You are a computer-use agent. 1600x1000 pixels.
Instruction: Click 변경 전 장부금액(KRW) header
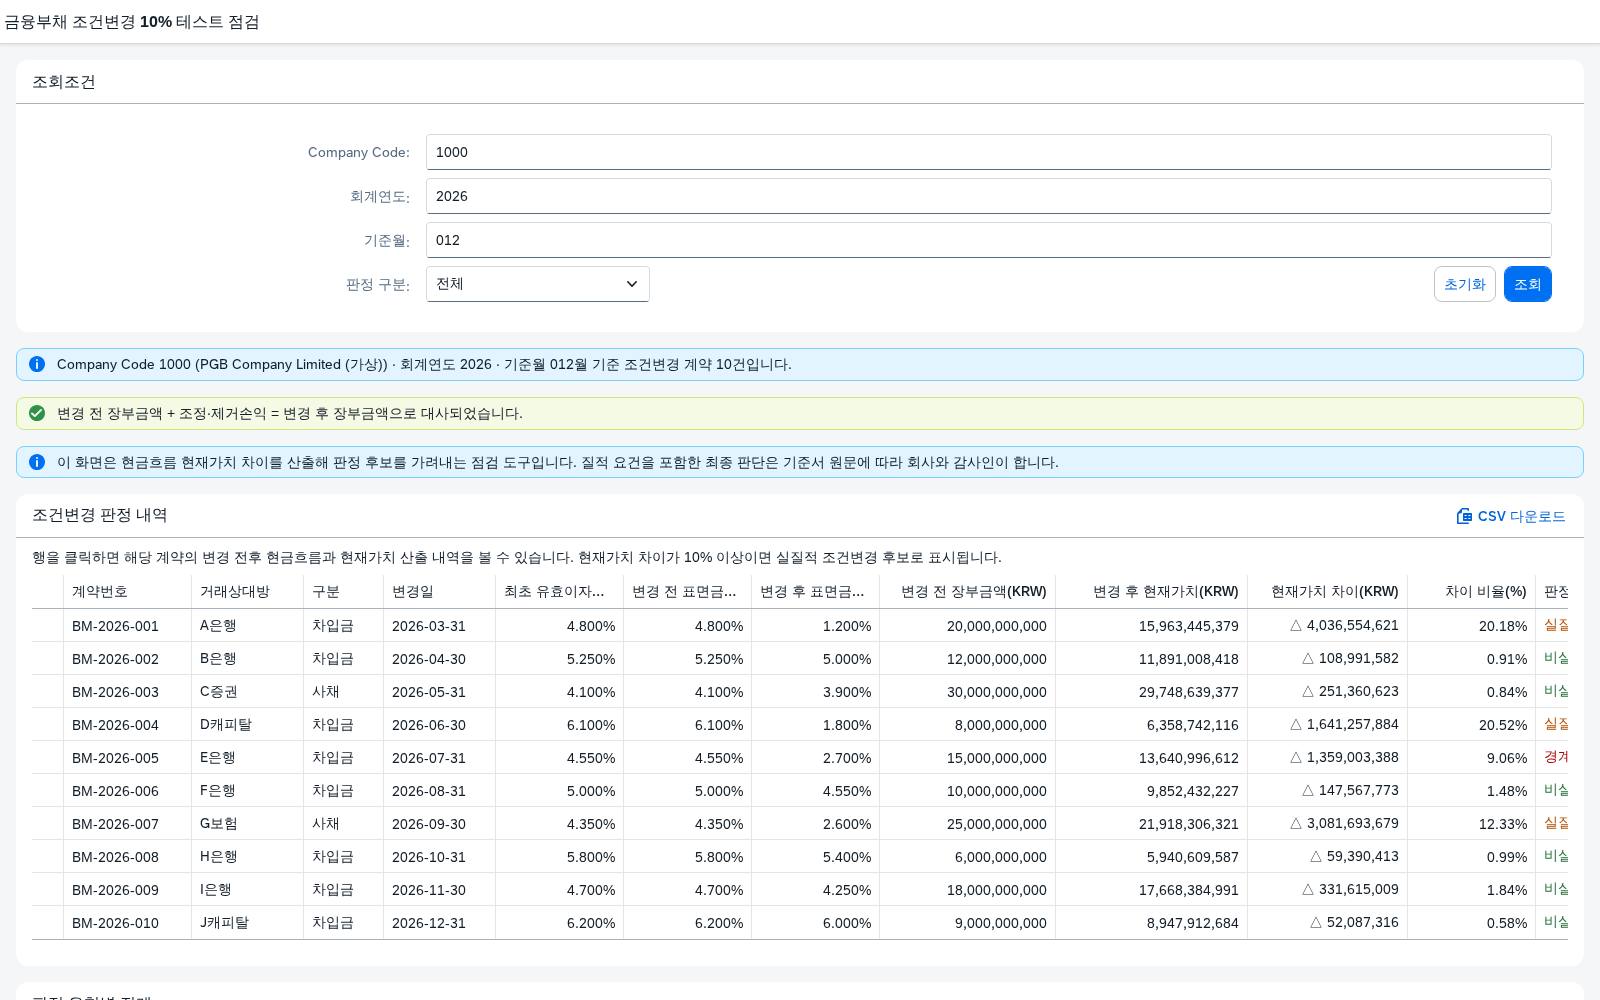click(967, 591)
